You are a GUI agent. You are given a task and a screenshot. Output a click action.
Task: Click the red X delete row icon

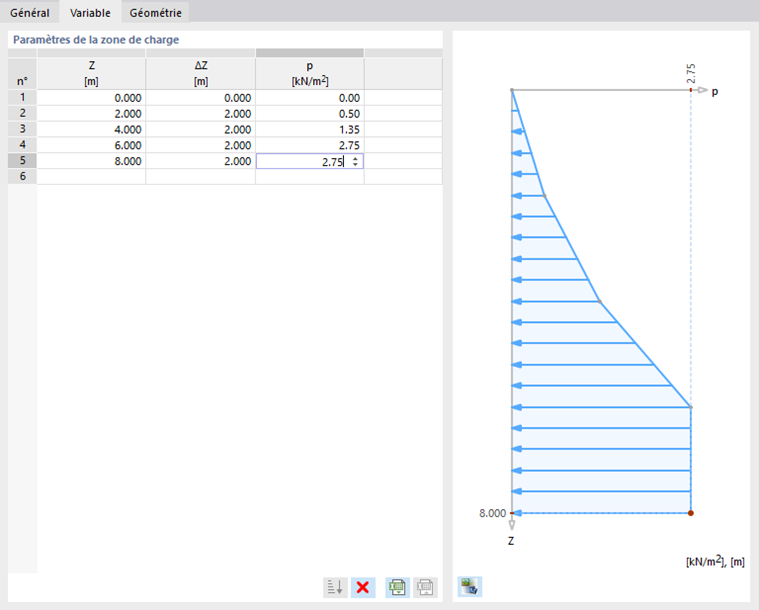pos(363,587)
